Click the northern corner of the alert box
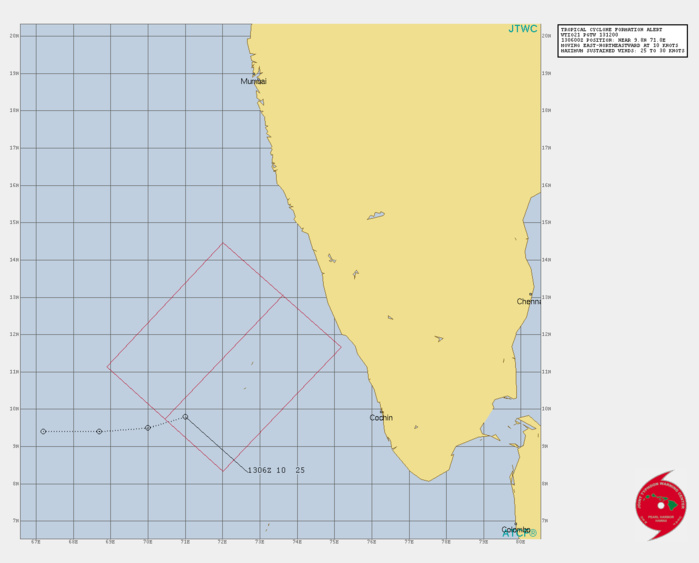 pyautogui.click(x=223, y=243)
